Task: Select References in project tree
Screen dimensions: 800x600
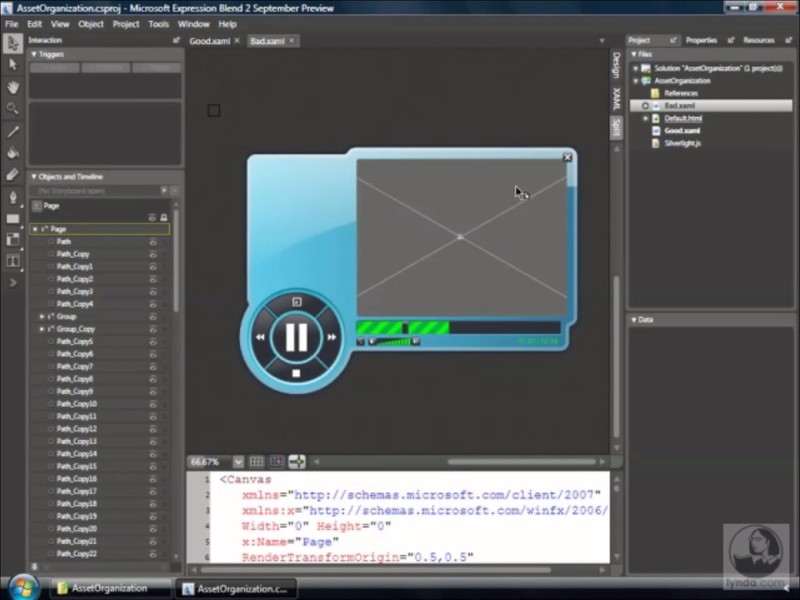Action: (681, 93)
